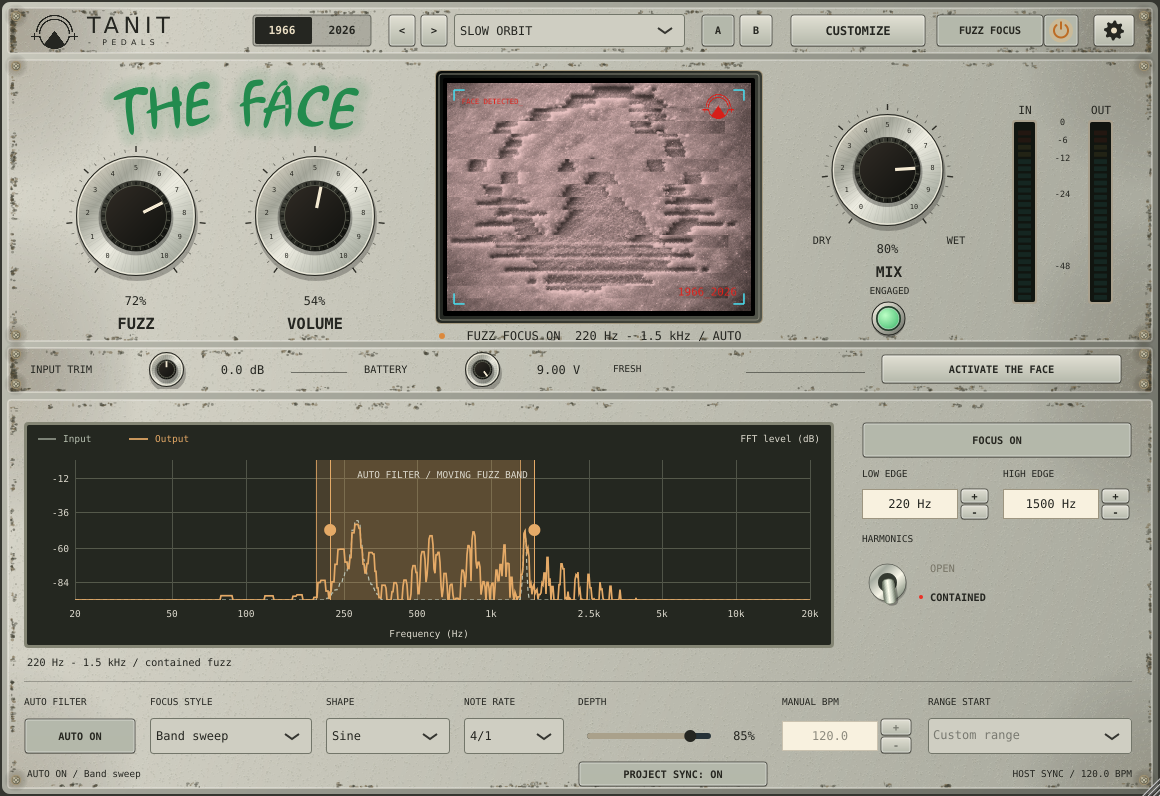Click the face detection video display
Viewport: 1160px width, 796px height.
coord(598,197)
